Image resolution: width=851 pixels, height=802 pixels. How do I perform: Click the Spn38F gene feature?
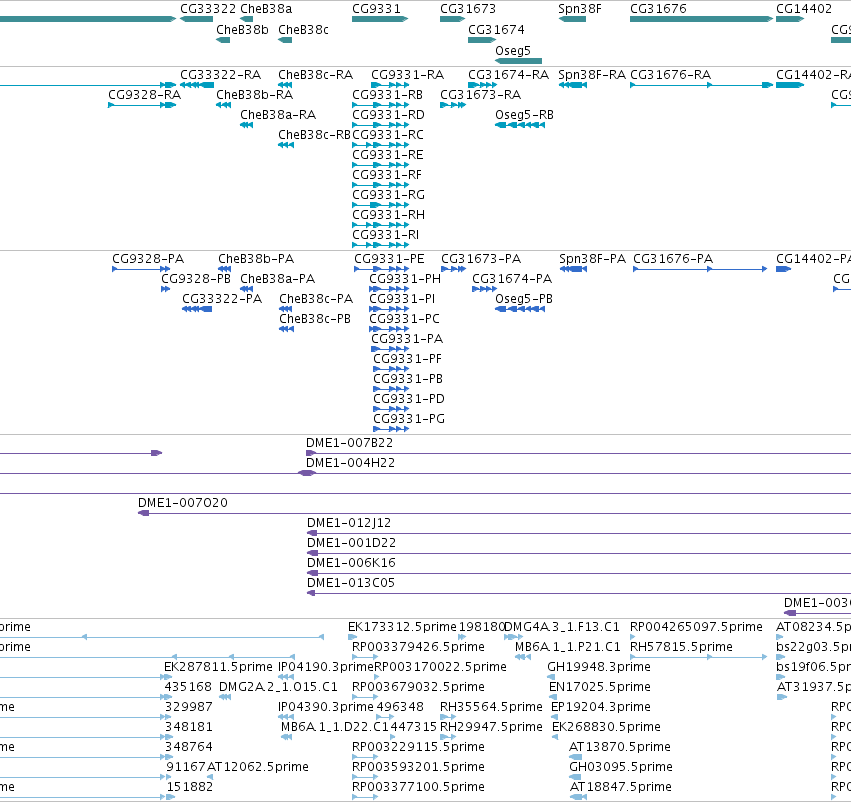coord(572,19)
